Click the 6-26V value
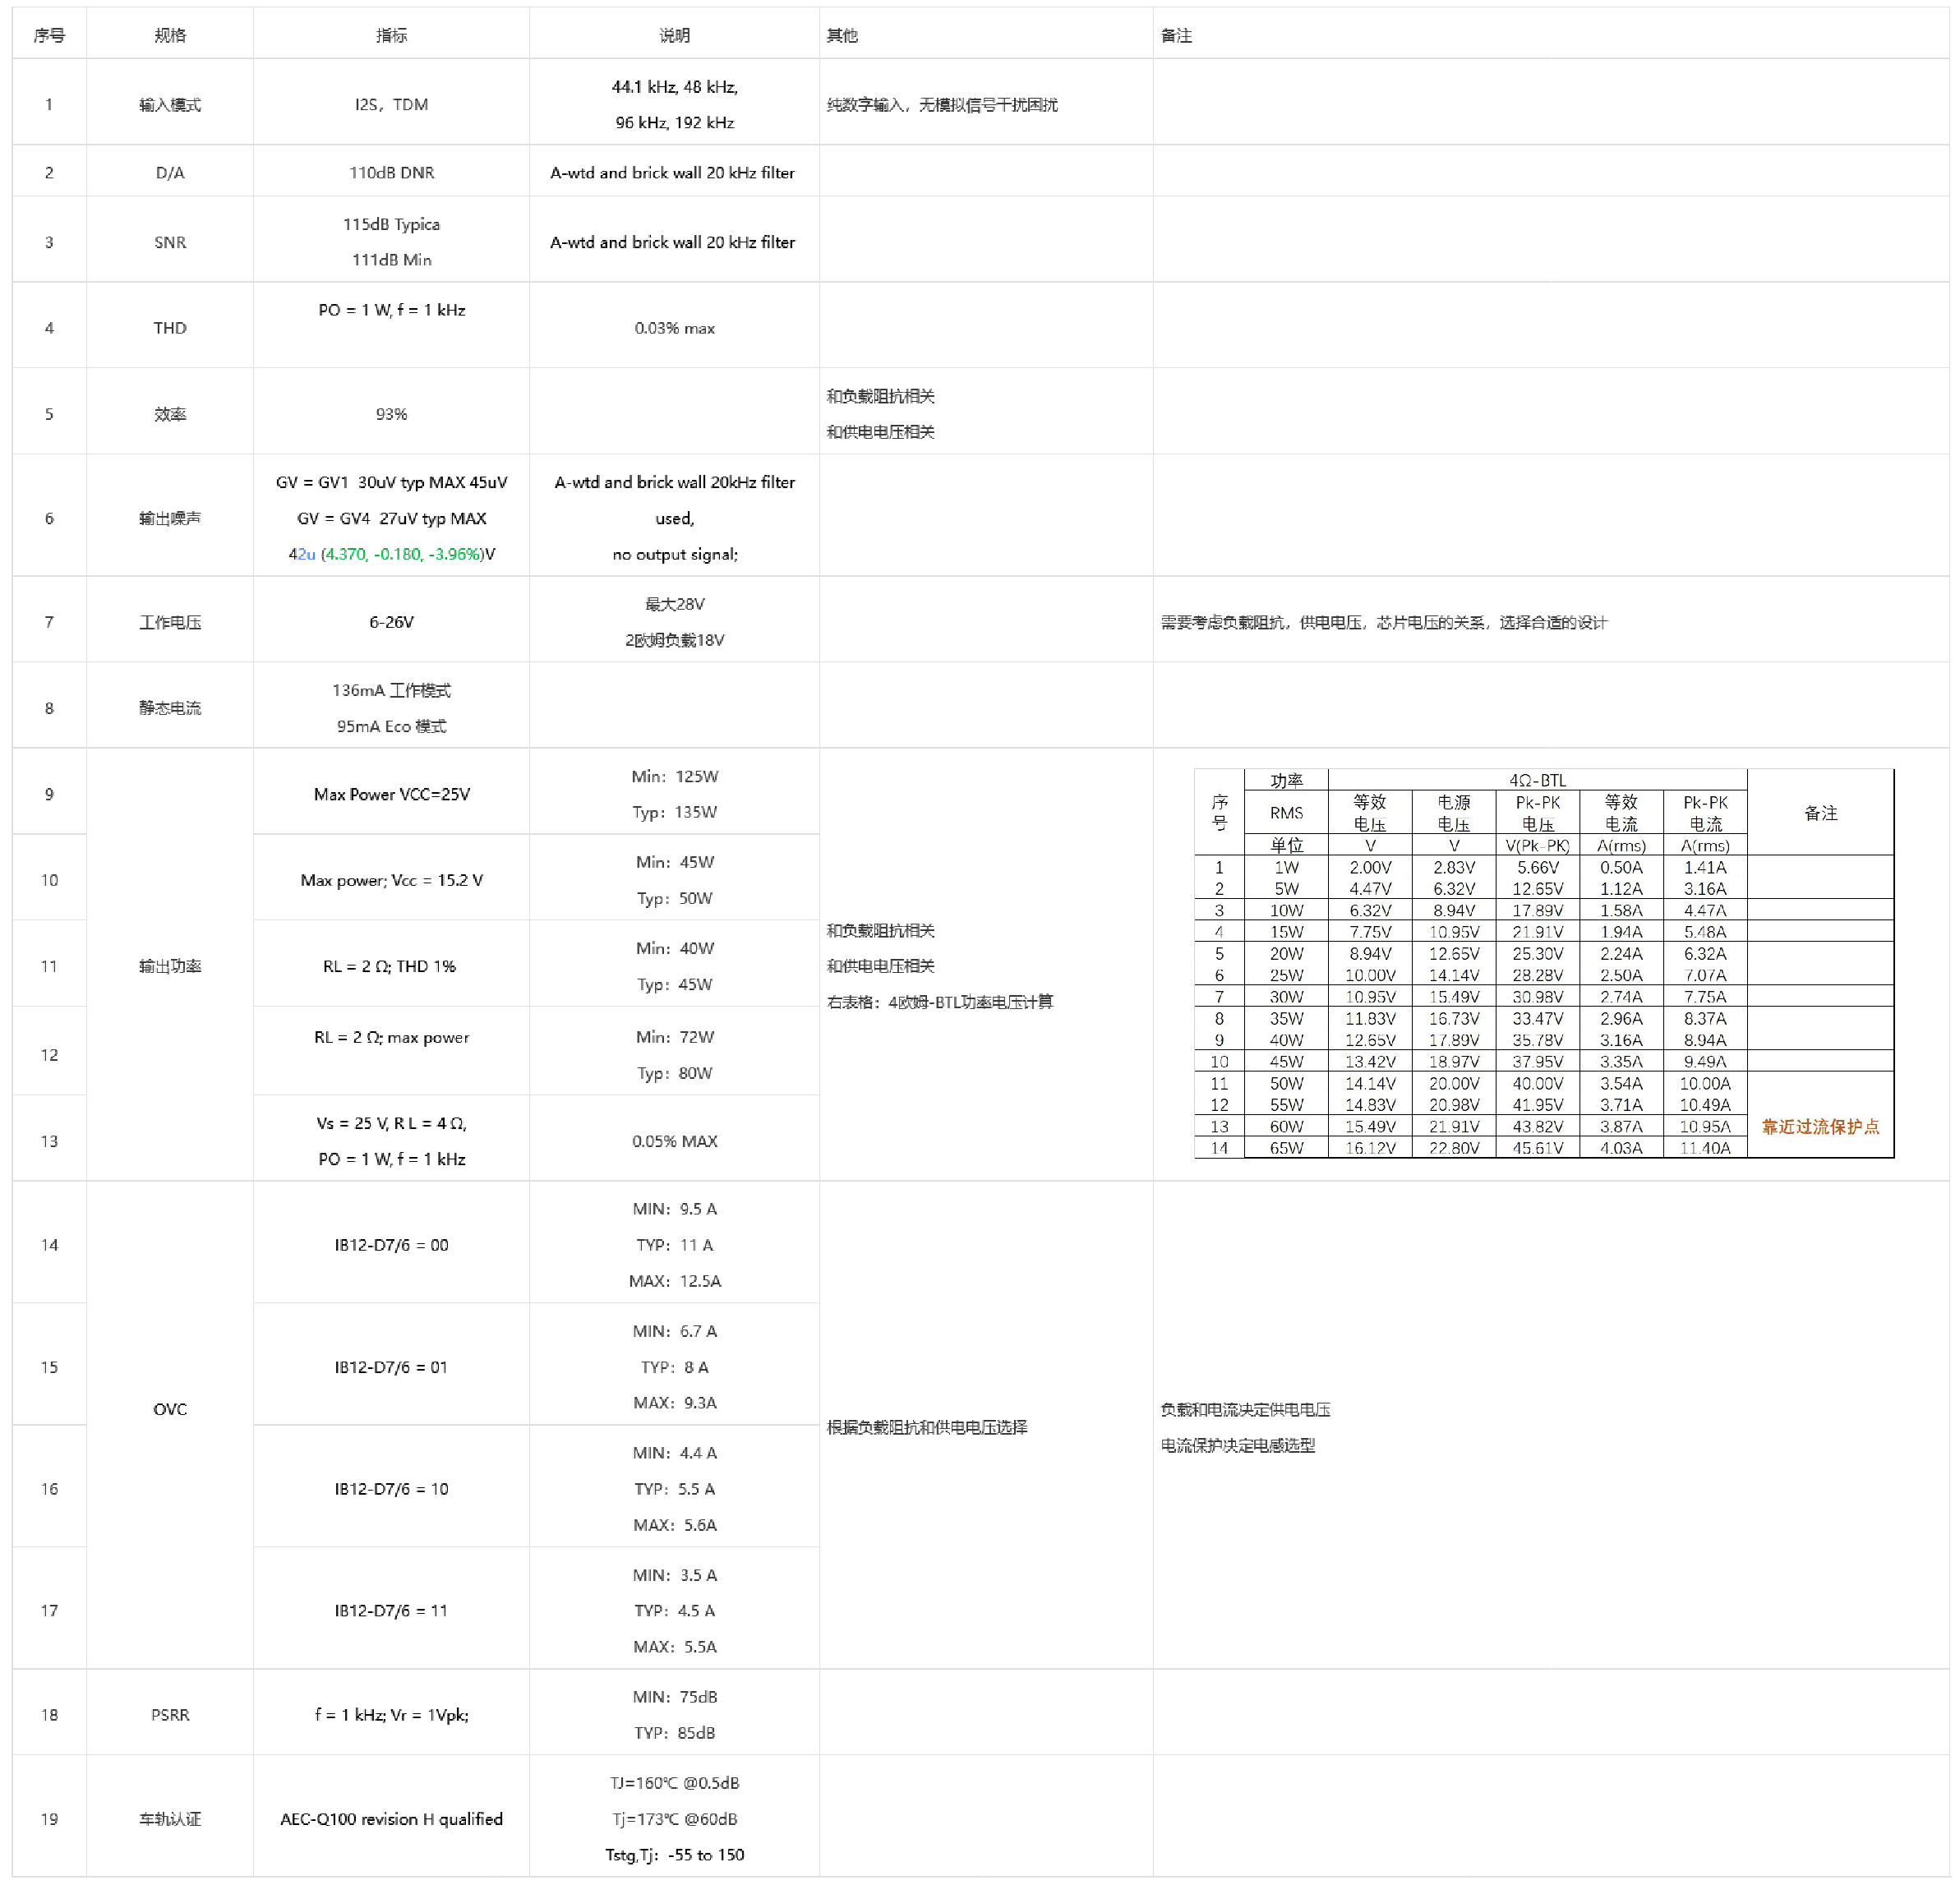 tap(391, 622)
